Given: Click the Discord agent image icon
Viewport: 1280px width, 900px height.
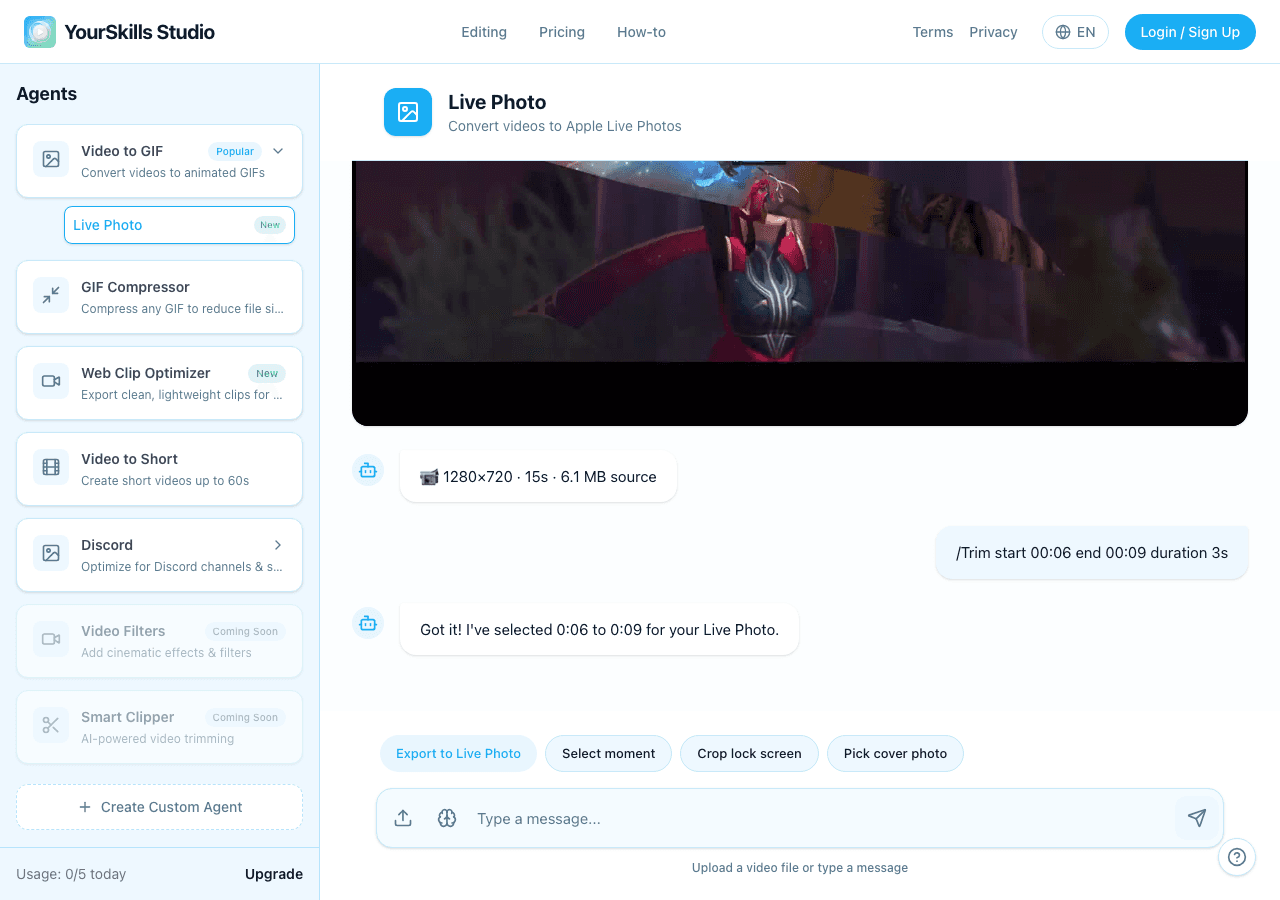Looking at the screenshot, I should tap(51, 553).
